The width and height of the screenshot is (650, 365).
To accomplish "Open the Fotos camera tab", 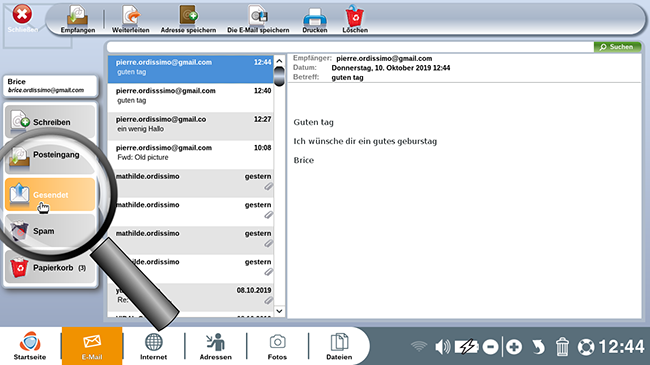I will pyautogui.click(x=277, y=346).
